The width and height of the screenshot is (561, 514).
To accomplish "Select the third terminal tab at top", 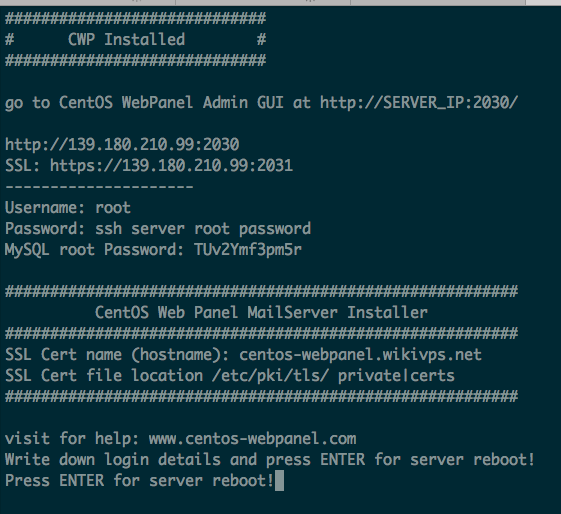I will tap(438, 2).
